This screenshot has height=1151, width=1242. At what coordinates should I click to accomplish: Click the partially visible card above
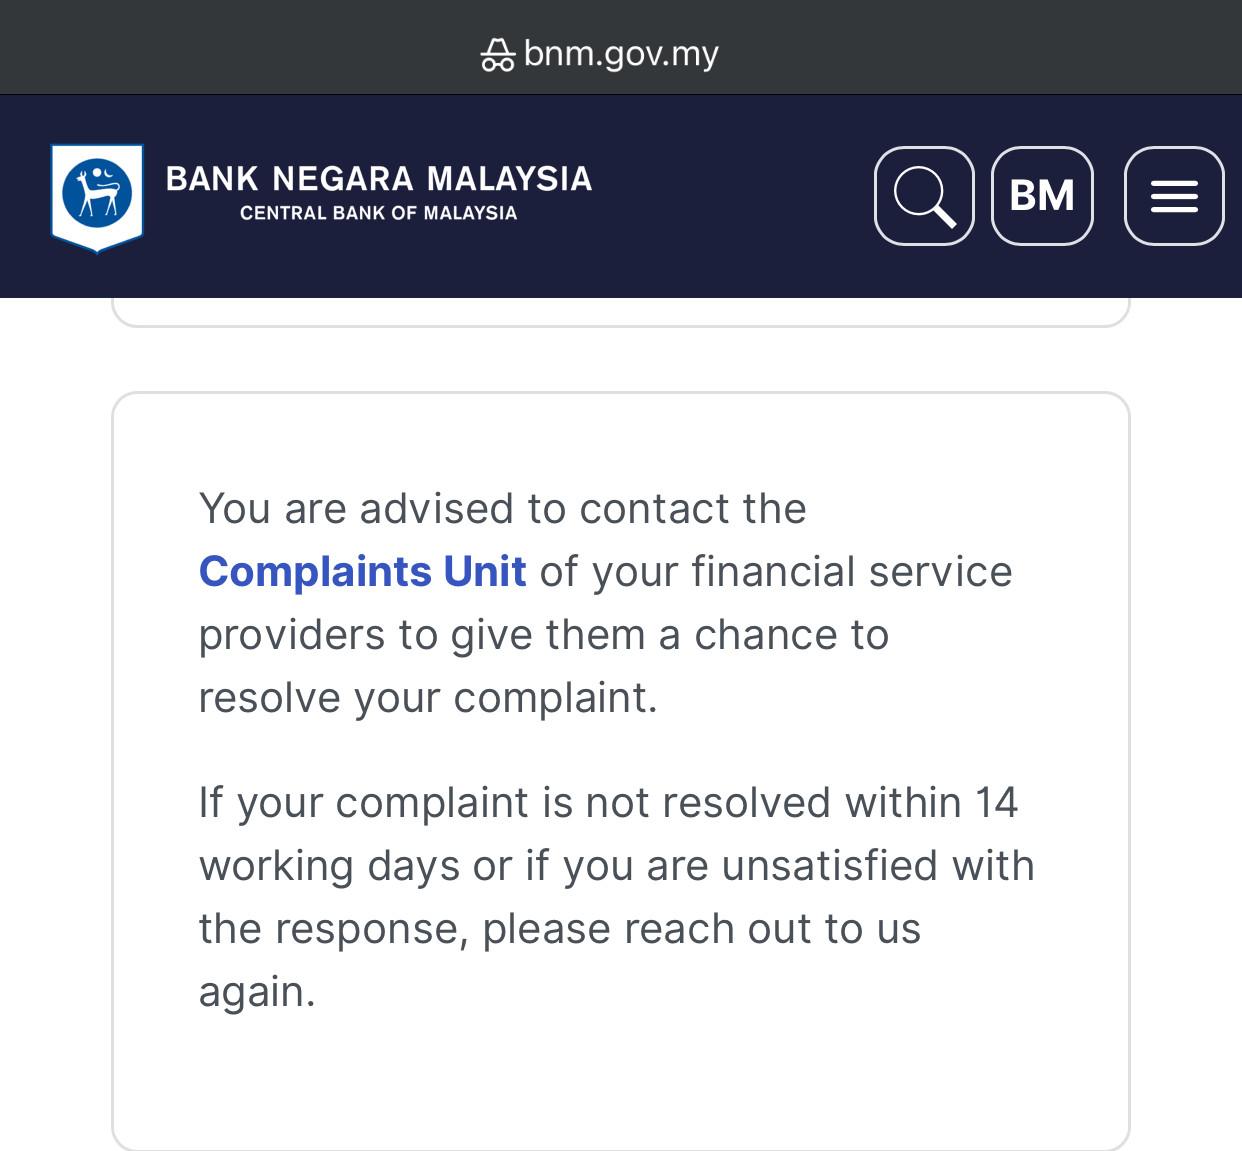point(621,312)
